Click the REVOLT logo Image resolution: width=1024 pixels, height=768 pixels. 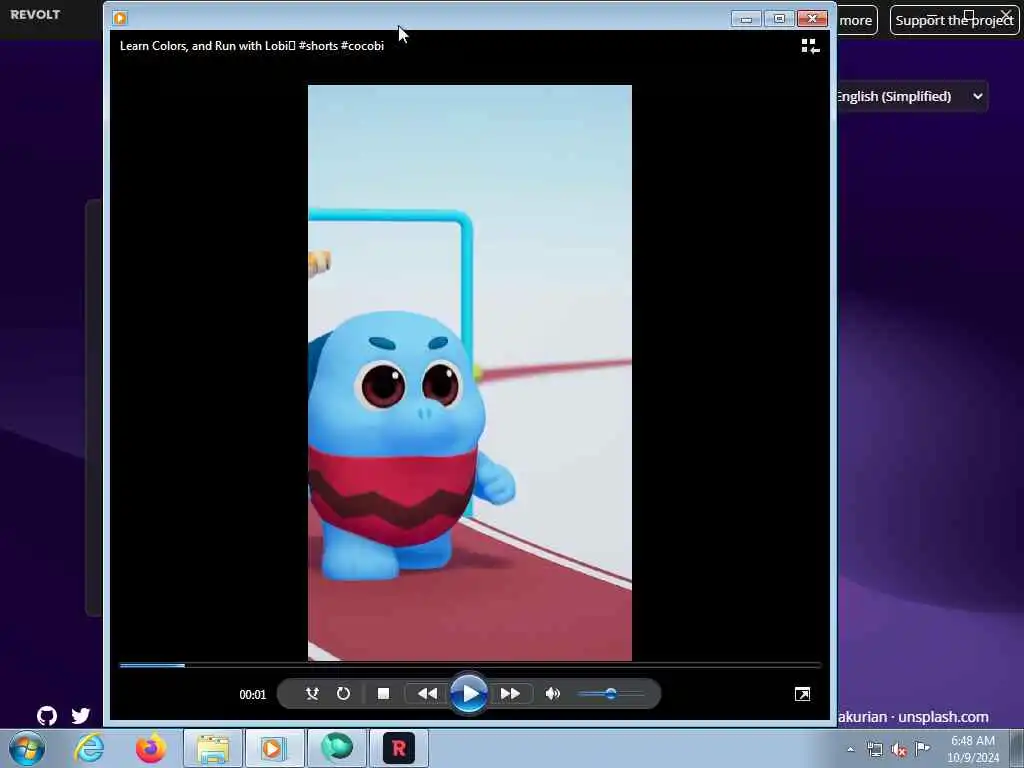tap(35, 14)
